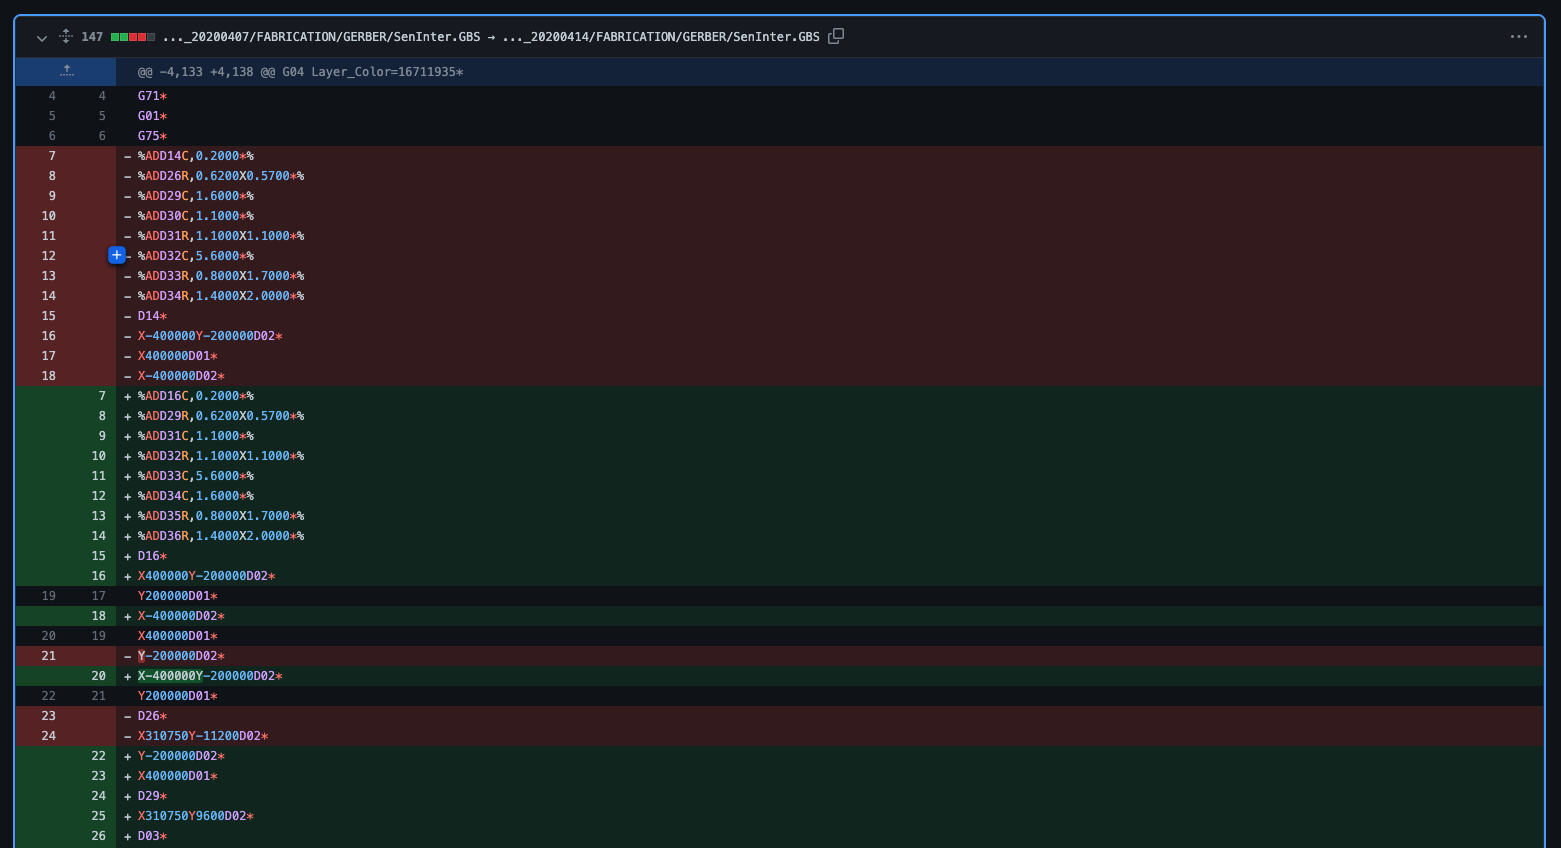Click the unchanged line G71*
Viewport: 1561px width, 848px height.
(152, 96)
